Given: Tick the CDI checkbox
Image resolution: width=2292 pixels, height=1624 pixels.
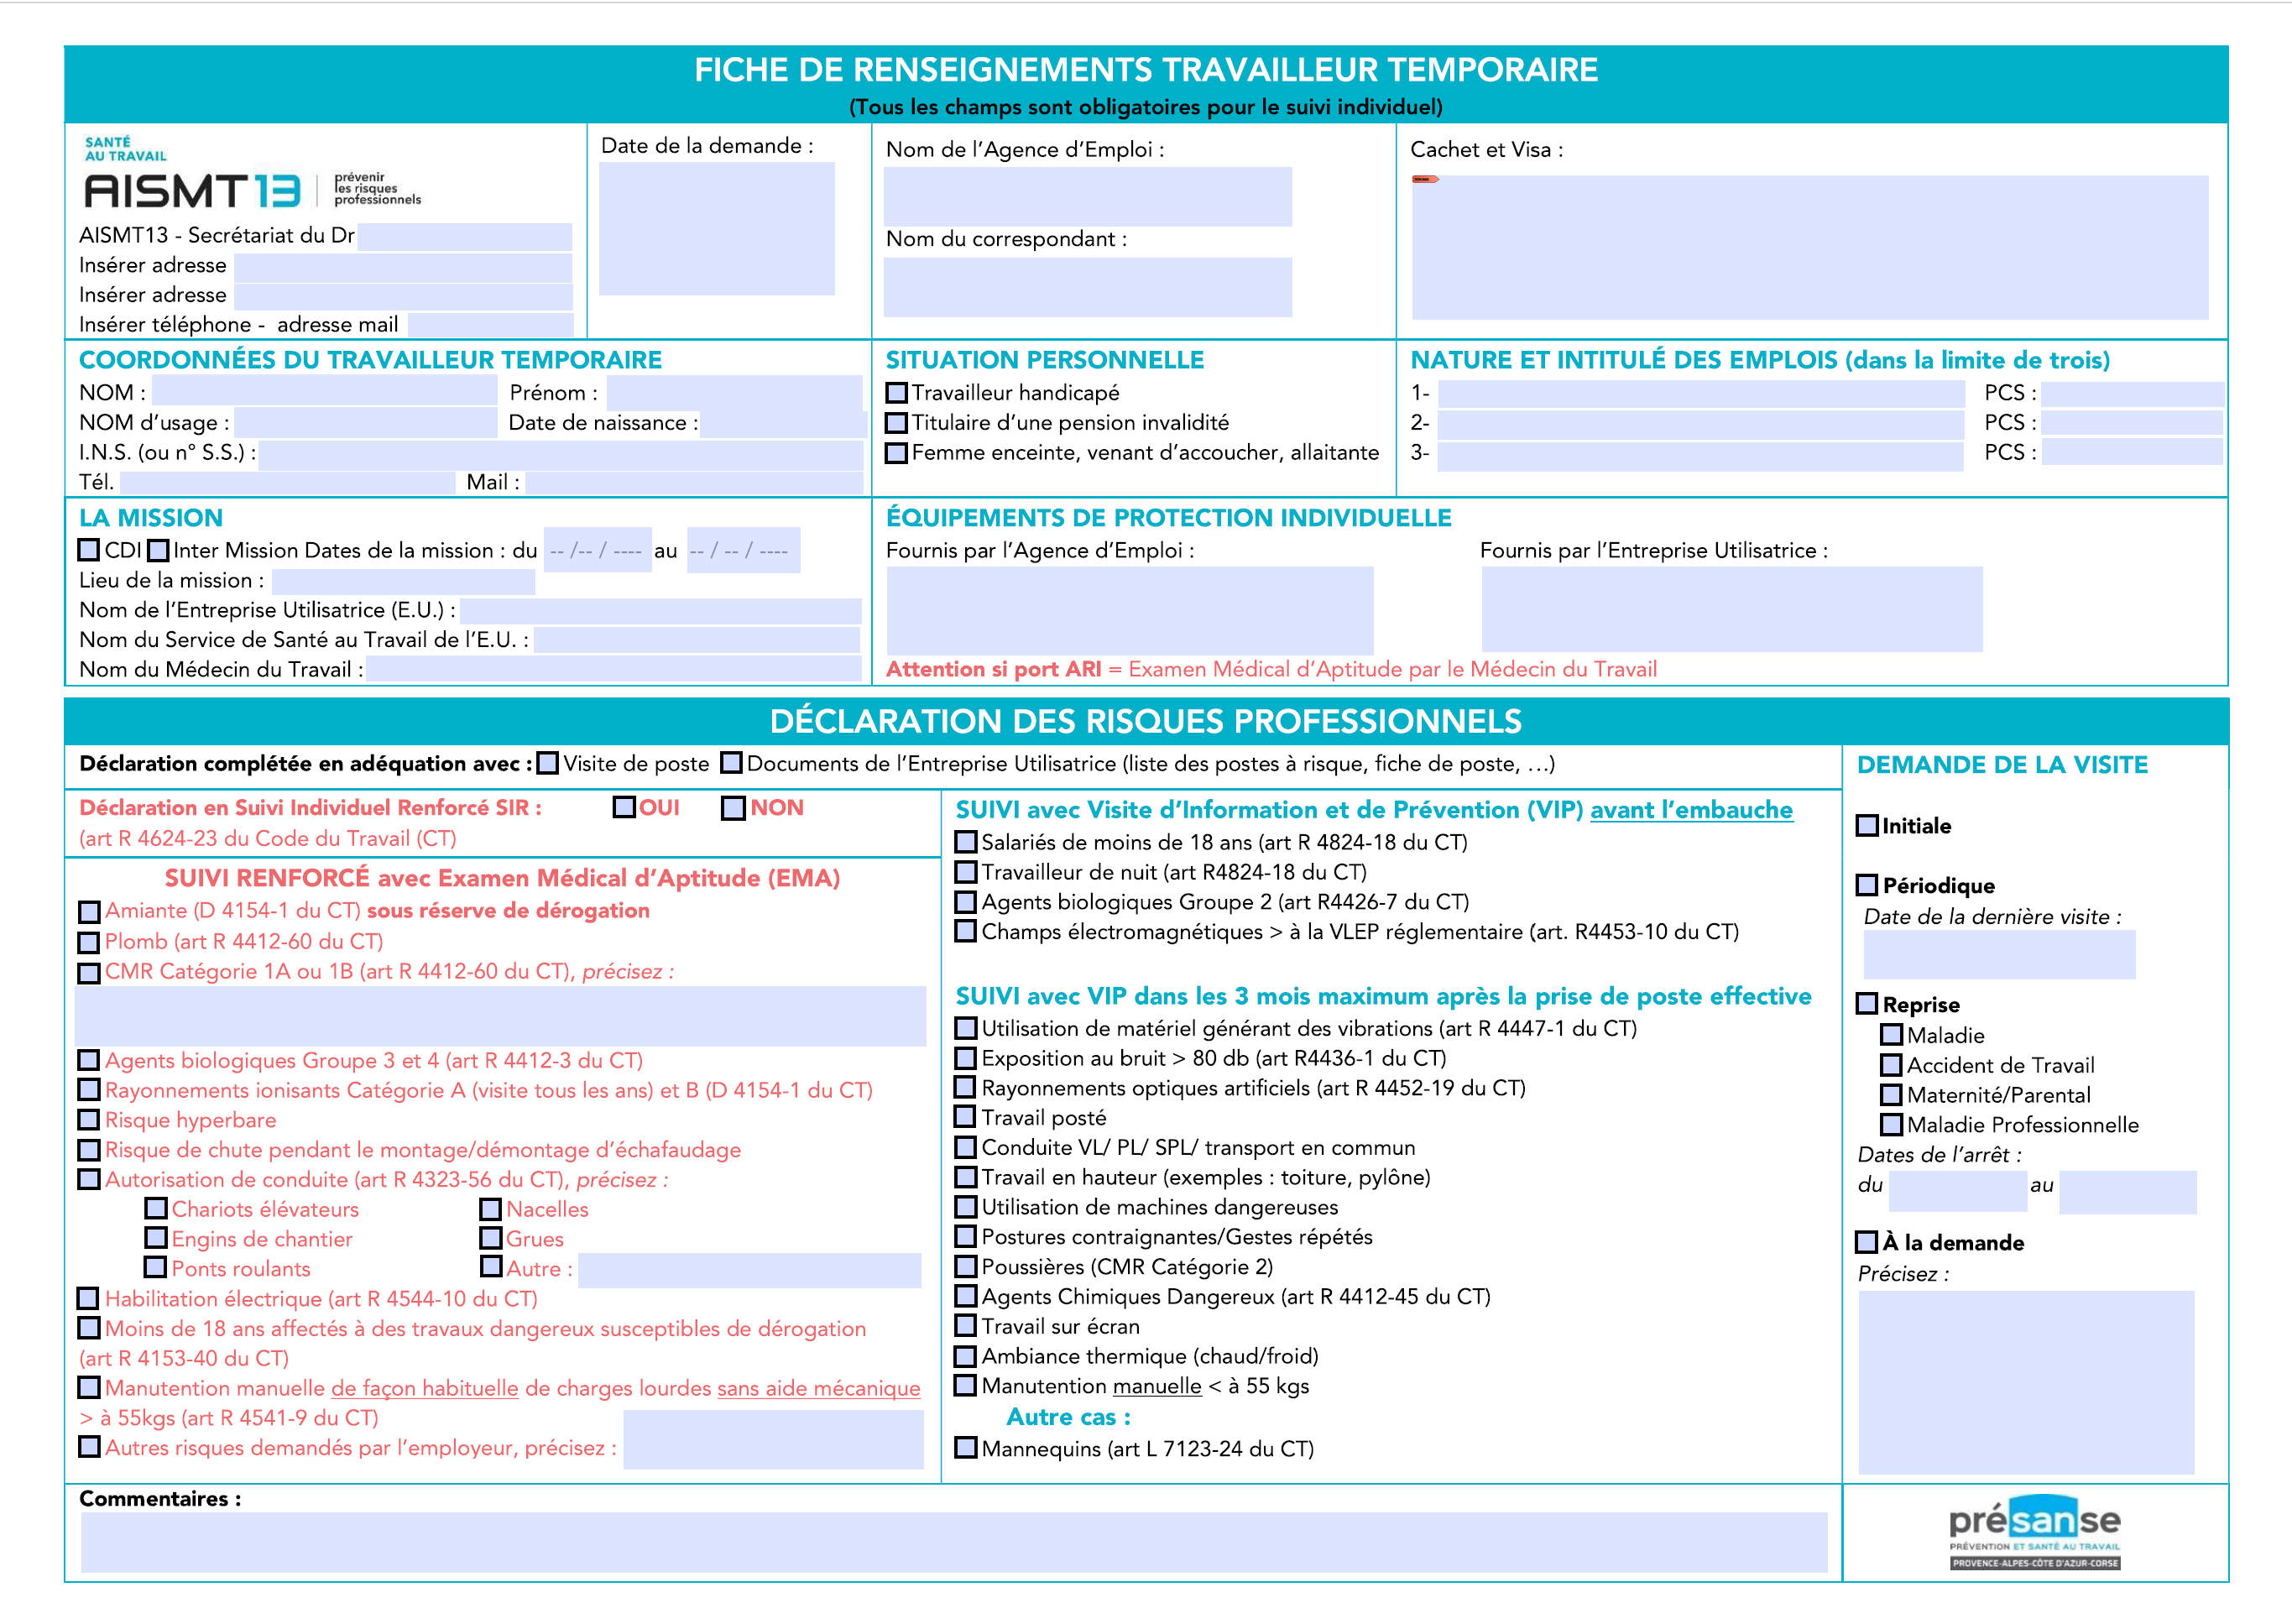Looking at the screenshot, I should 89,550.
